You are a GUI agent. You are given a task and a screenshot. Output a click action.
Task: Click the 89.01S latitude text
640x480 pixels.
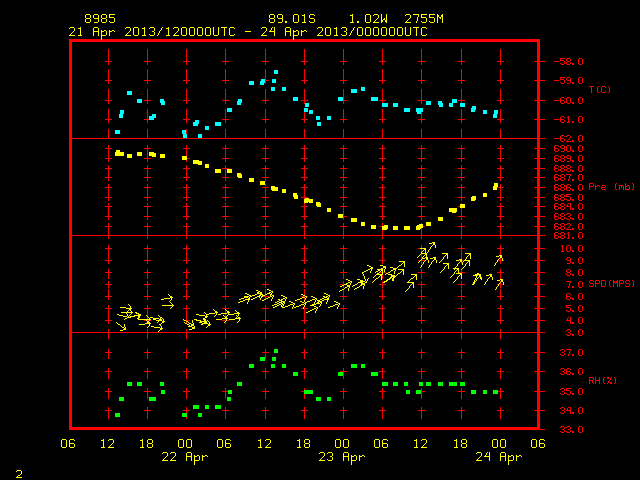(292, 19)
